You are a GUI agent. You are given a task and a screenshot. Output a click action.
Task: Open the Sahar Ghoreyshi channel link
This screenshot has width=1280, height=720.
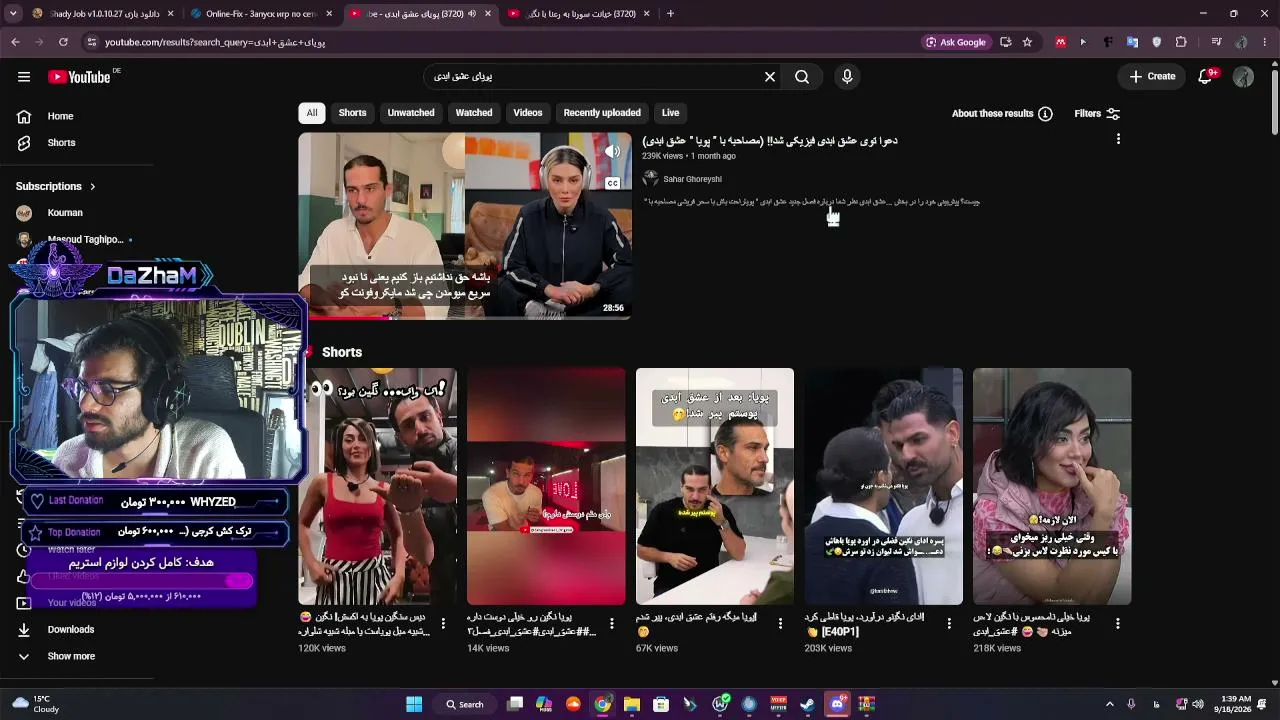coord(692,180)
